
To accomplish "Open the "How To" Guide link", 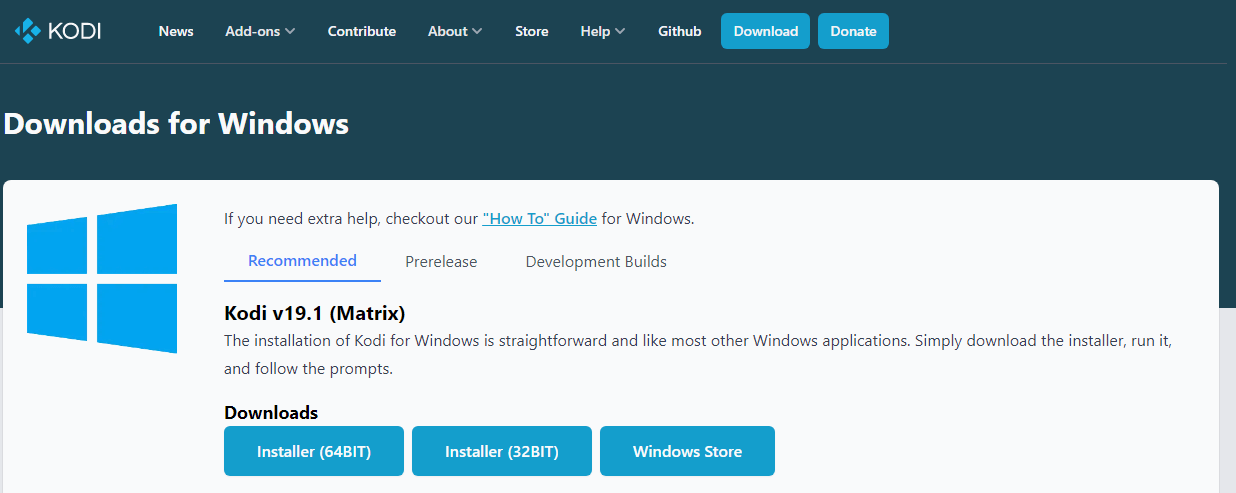I will 540,218.
